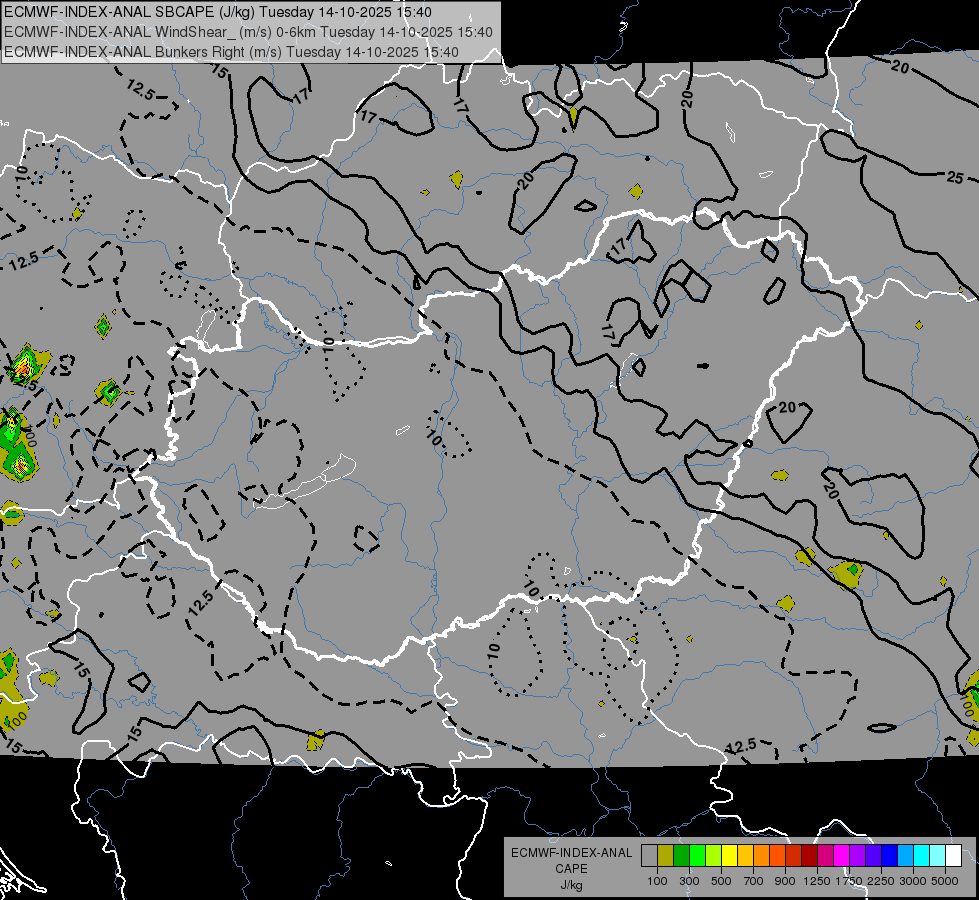Click the 12.5 contour label at top left
Viewport: 979px width, 900px height.
140,90
